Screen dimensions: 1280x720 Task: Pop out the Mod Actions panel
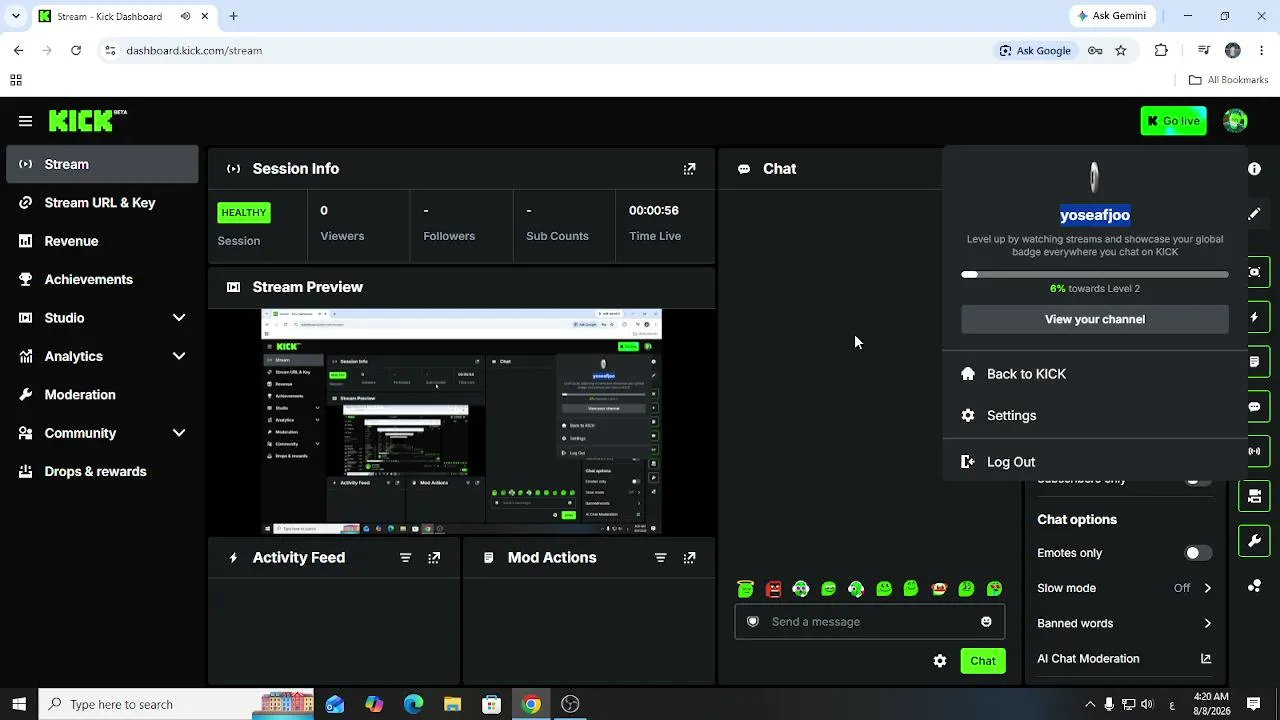(689, 558)
